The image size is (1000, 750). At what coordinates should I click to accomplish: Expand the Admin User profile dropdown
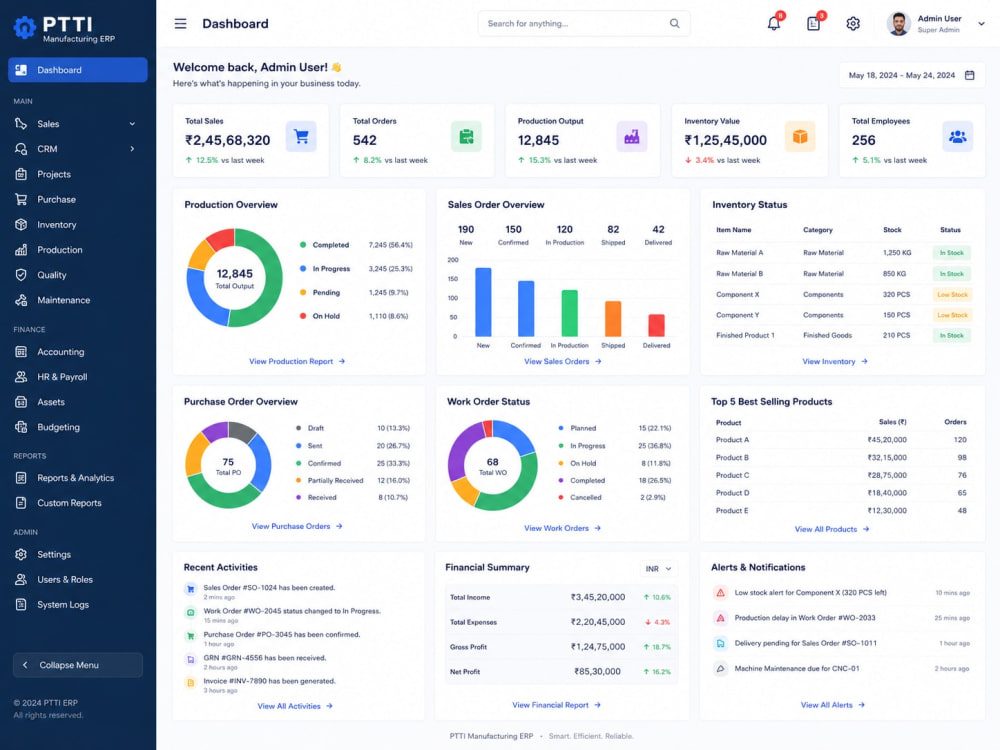[981, 24]
